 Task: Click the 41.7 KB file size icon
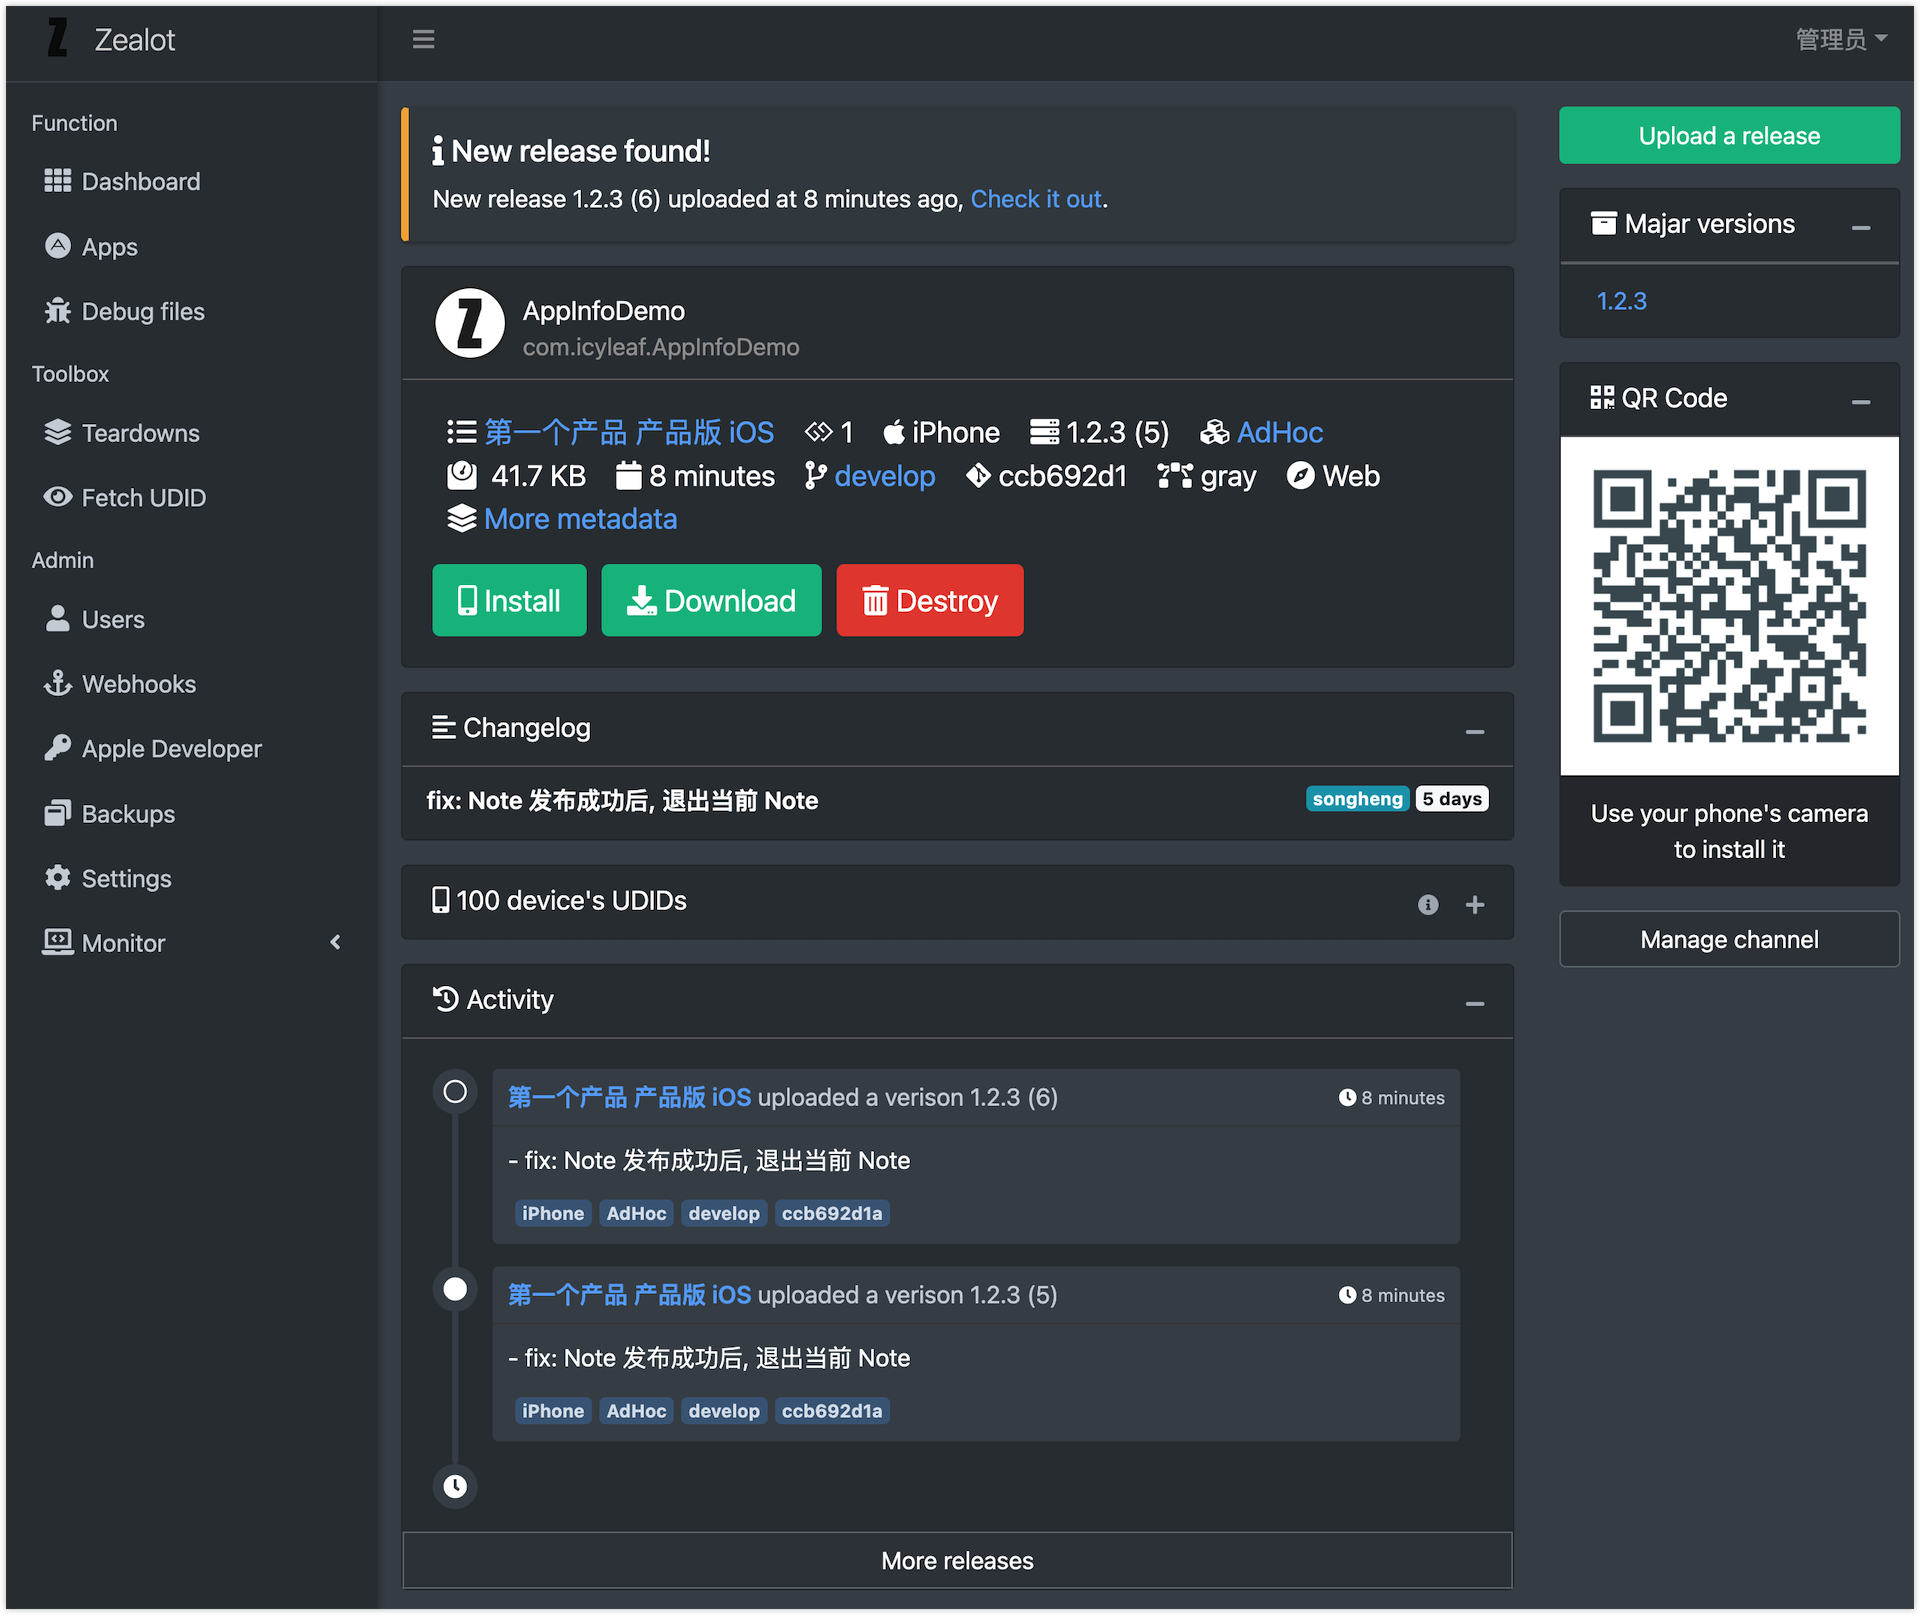(x=461, y=476)
